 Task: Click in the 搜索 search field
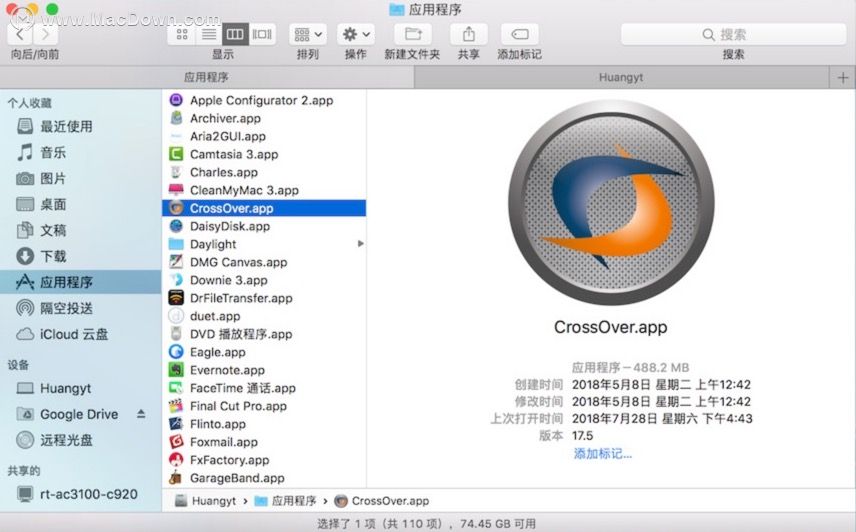coord(733,34)
